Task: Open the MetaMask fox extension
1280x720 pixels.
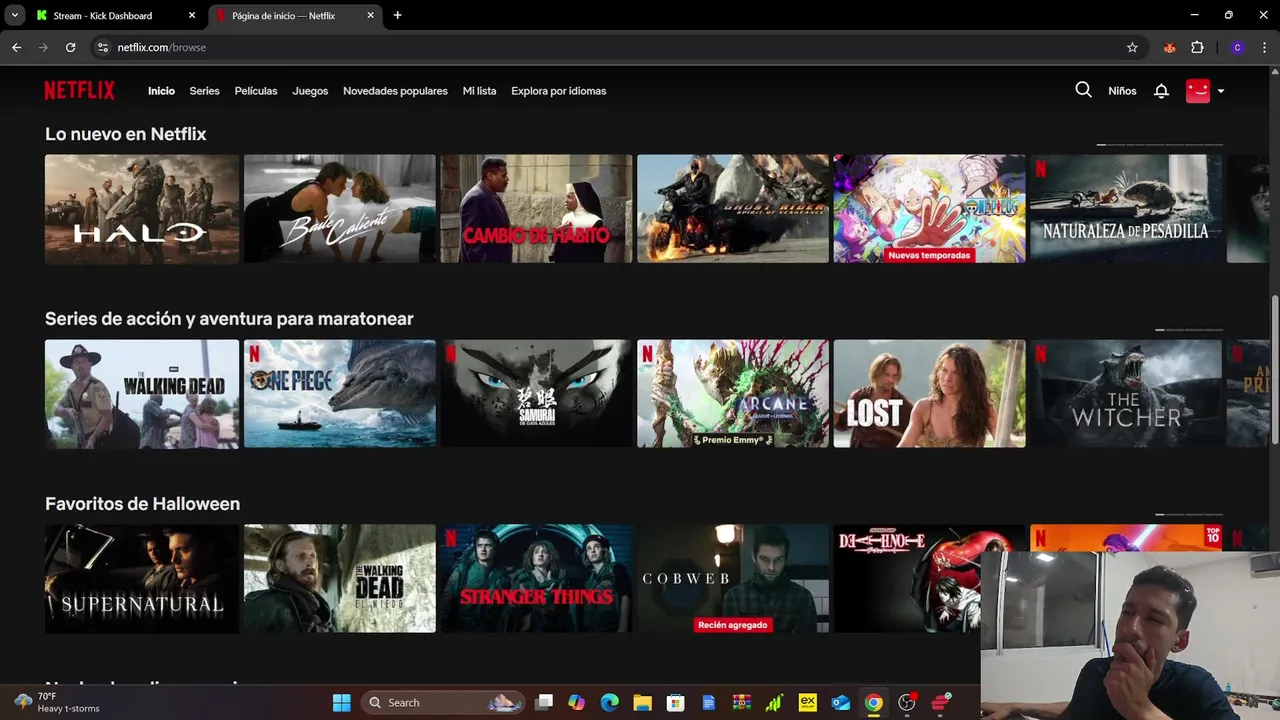Action: click(1169, 47)
